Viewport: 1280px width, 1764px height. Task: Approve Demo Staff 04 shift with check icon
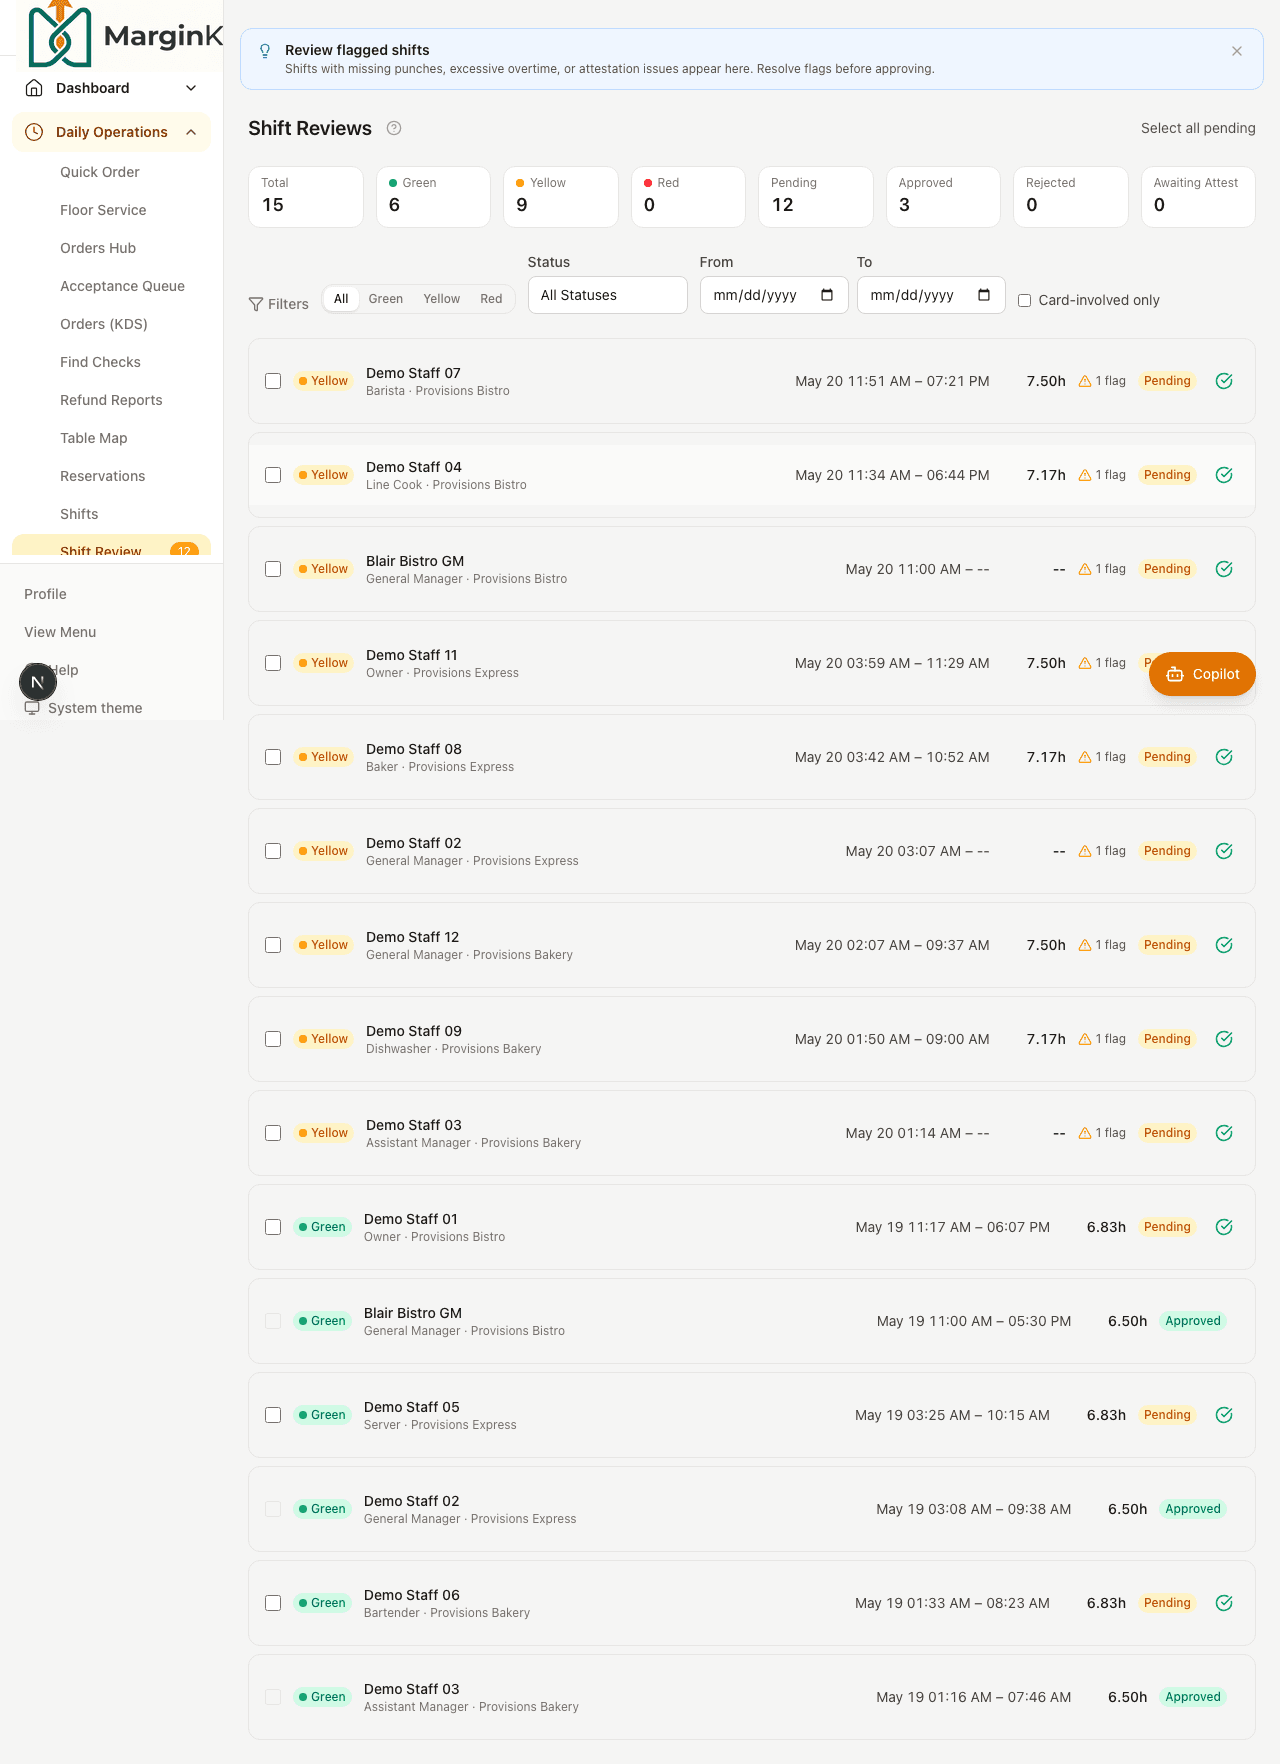click(x=1224, y=475)
